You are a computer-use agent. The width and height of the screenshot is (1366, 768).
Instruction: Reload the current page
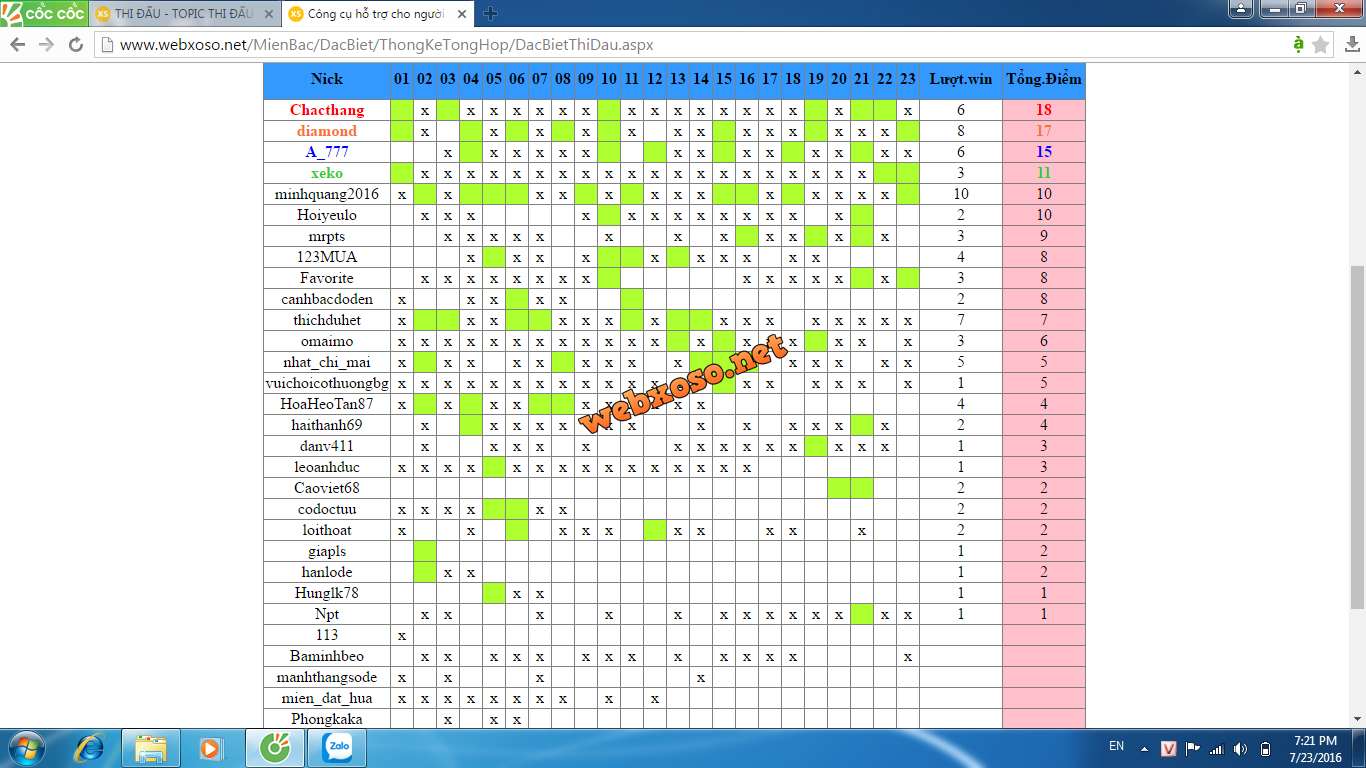(x=76, y=45)
